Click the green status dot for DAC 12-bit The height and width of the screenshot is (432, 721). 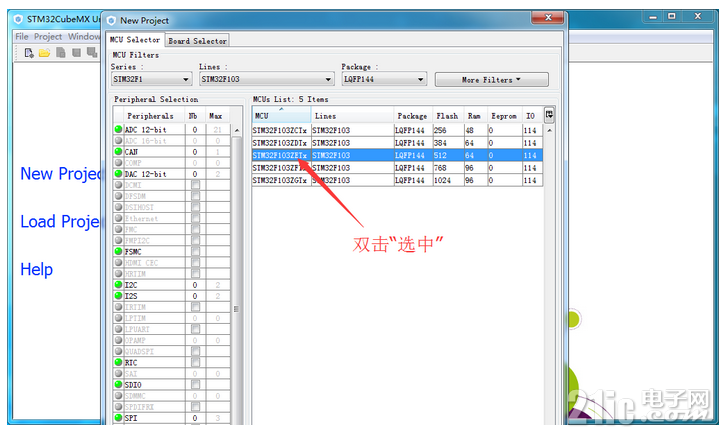tap(118, 173)
